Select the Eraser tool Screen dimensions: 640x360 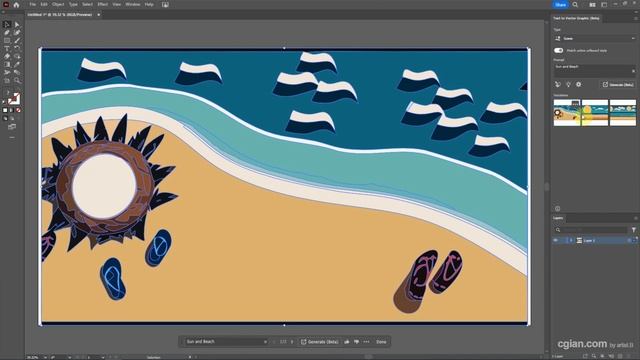[x=7, y=56]
